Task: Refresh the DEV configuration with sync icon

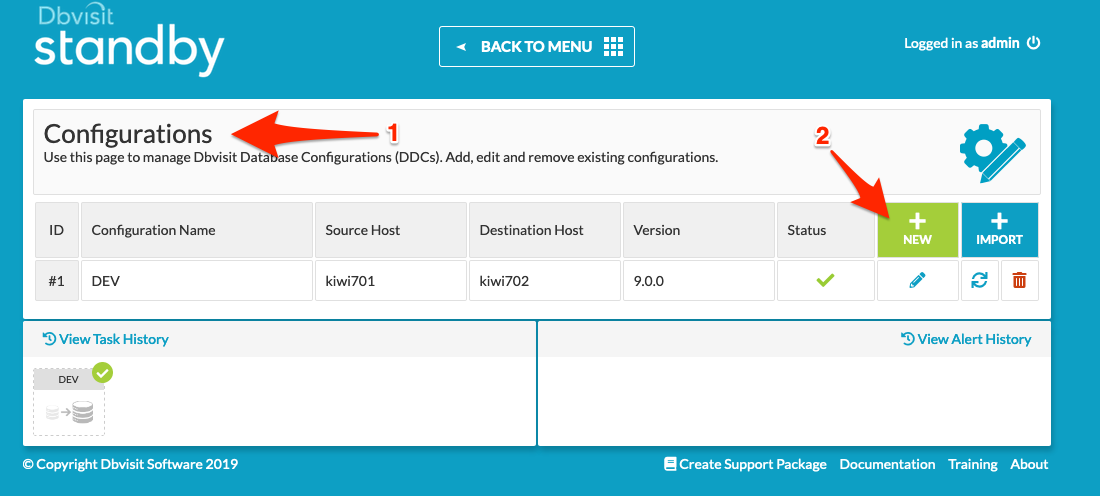Action: 980,281
